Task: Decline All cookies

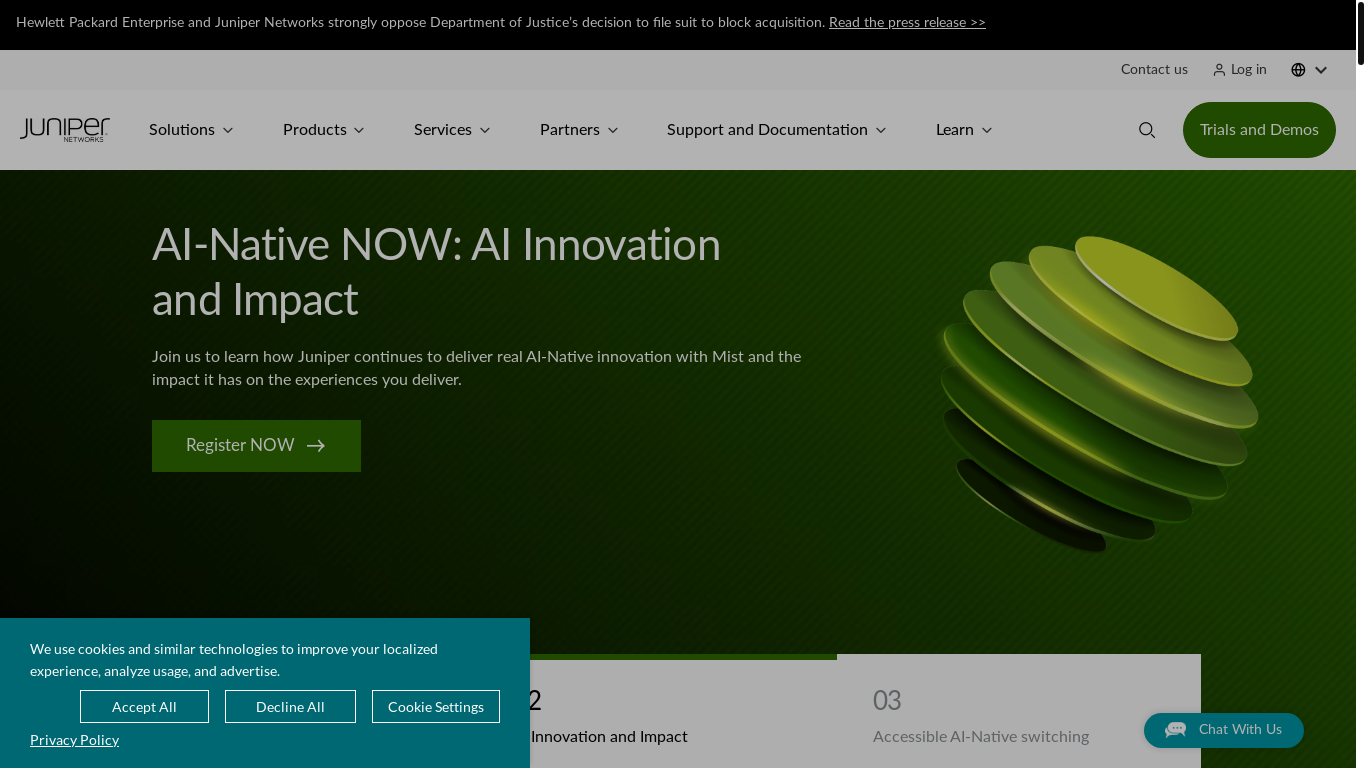Action: click(290, 707)
